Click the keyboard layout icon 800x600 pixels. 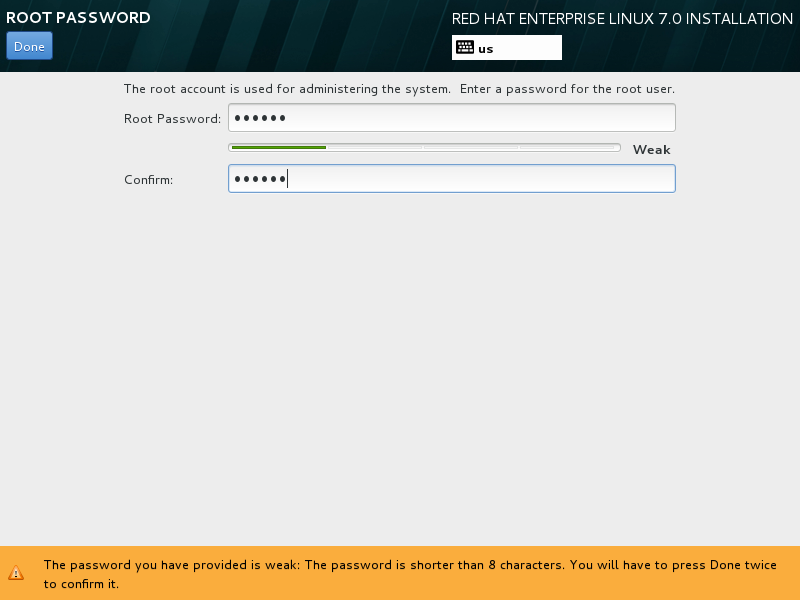pyautogui.click(x=464, y=47)
